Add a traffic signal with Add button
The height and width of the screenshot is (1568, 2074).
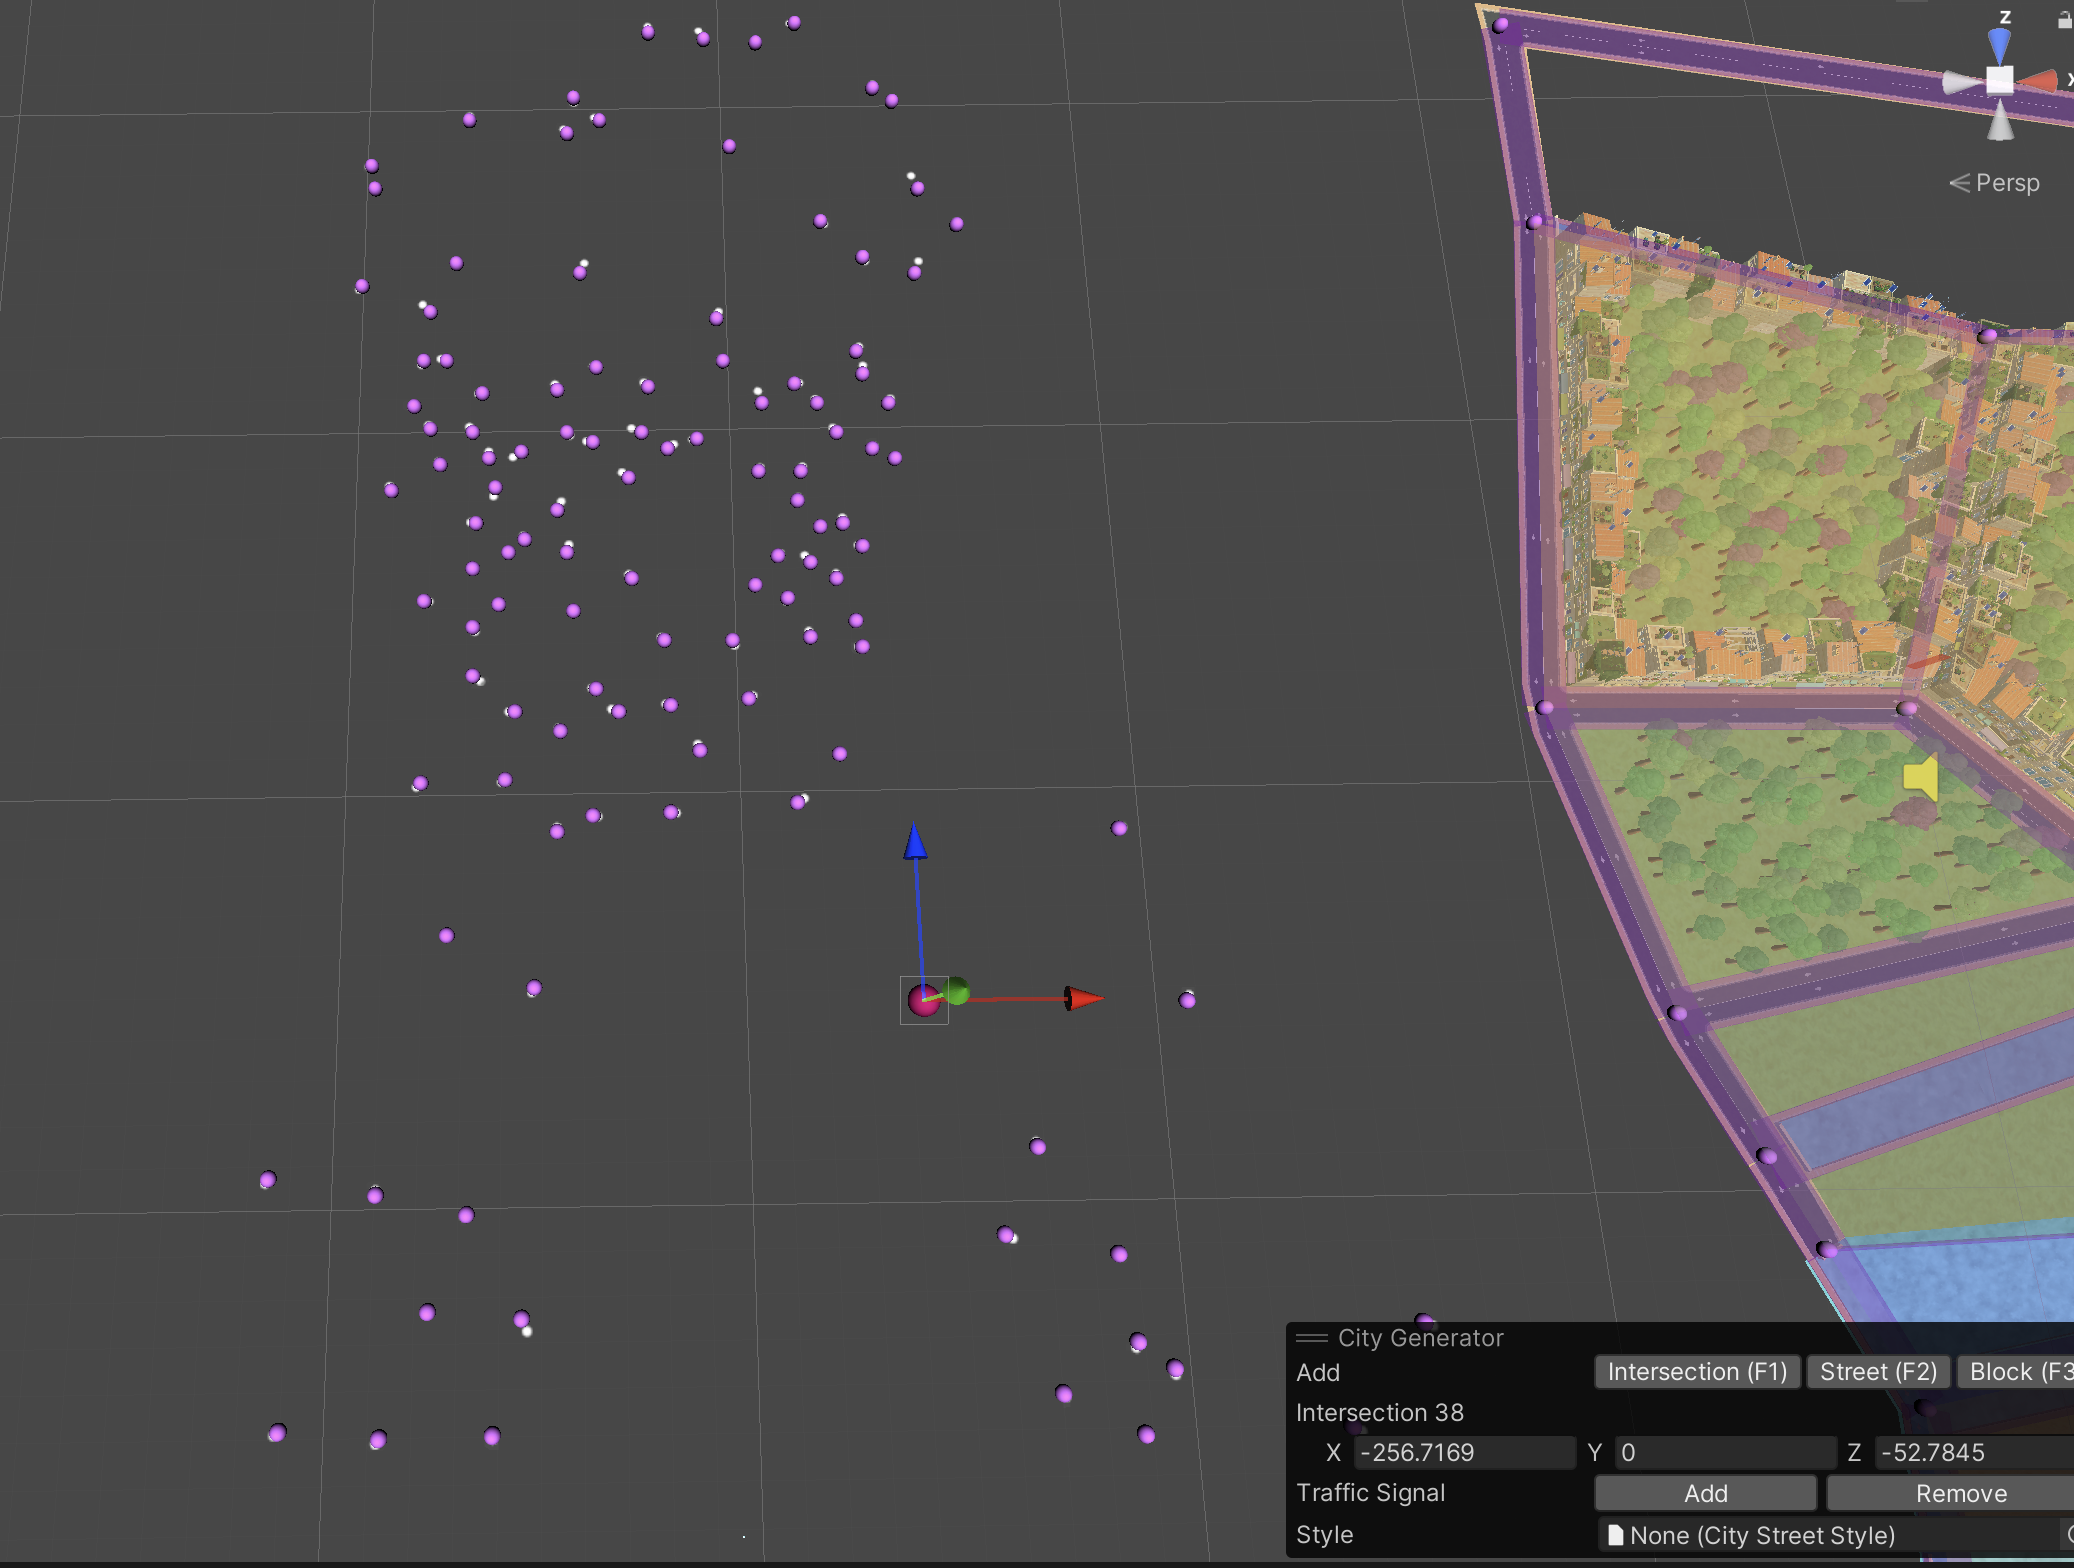pos(1705,1493)
